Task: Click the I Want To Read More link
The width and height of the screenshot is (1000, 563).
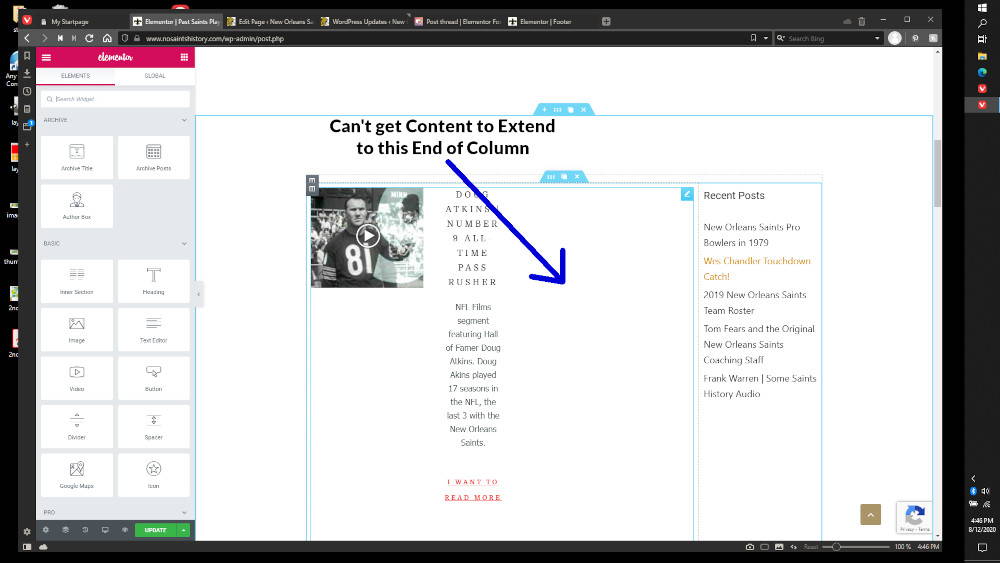Action: [x=473, y=490]
